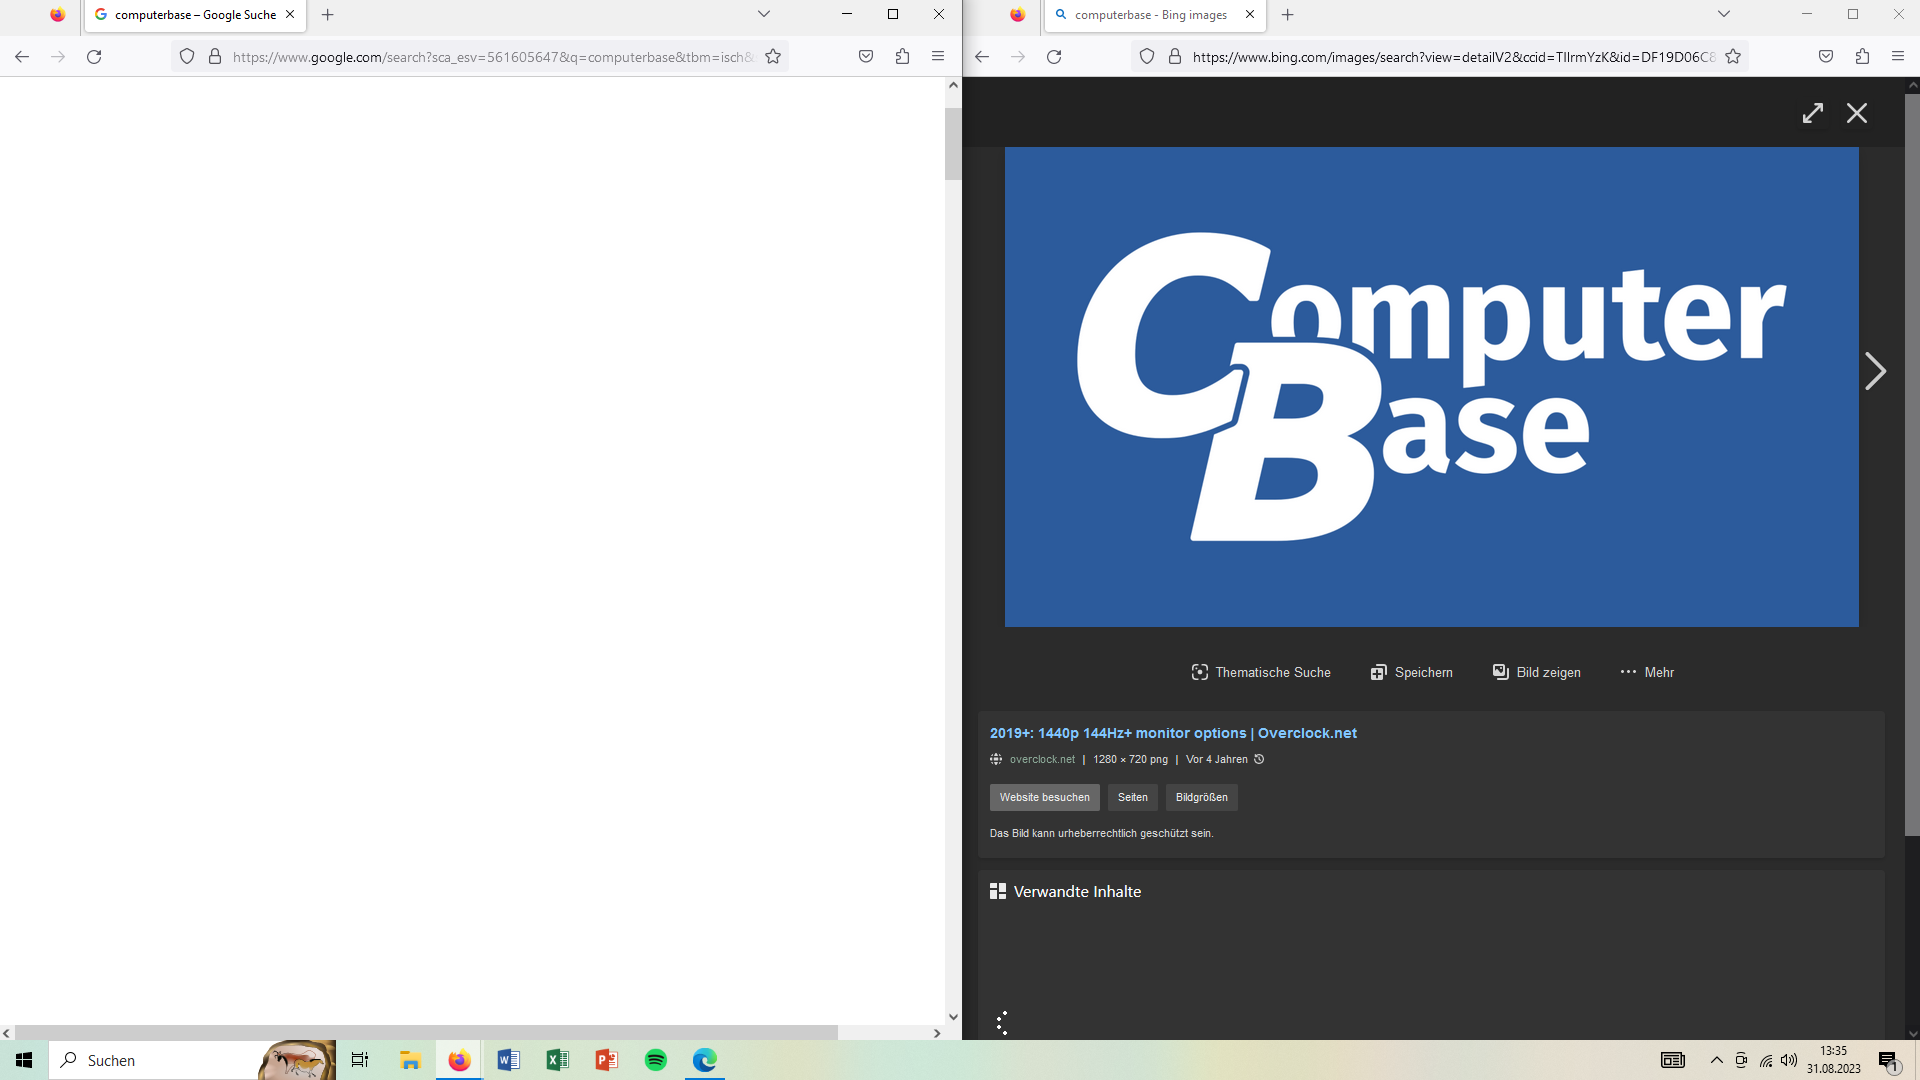Switch to the Seiten tab
The width and height of the screenshot is (1920, 1080).
(1132, 797)
